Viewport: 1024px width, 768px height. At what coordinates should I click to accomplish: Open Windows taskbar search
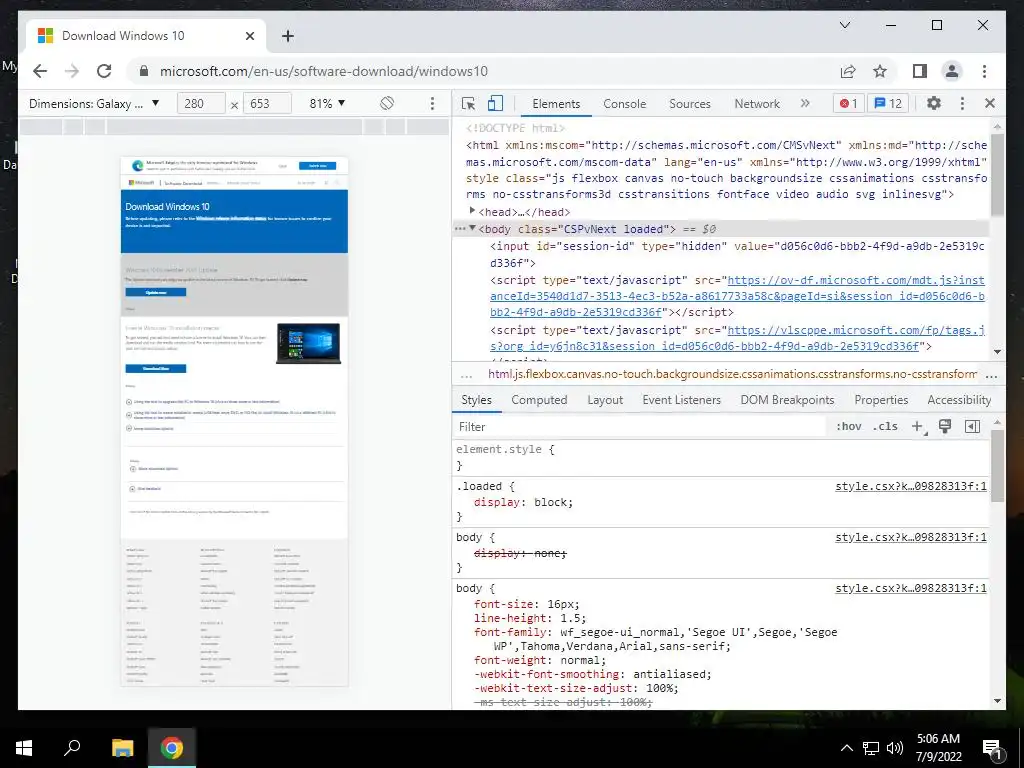coord(72,748)
